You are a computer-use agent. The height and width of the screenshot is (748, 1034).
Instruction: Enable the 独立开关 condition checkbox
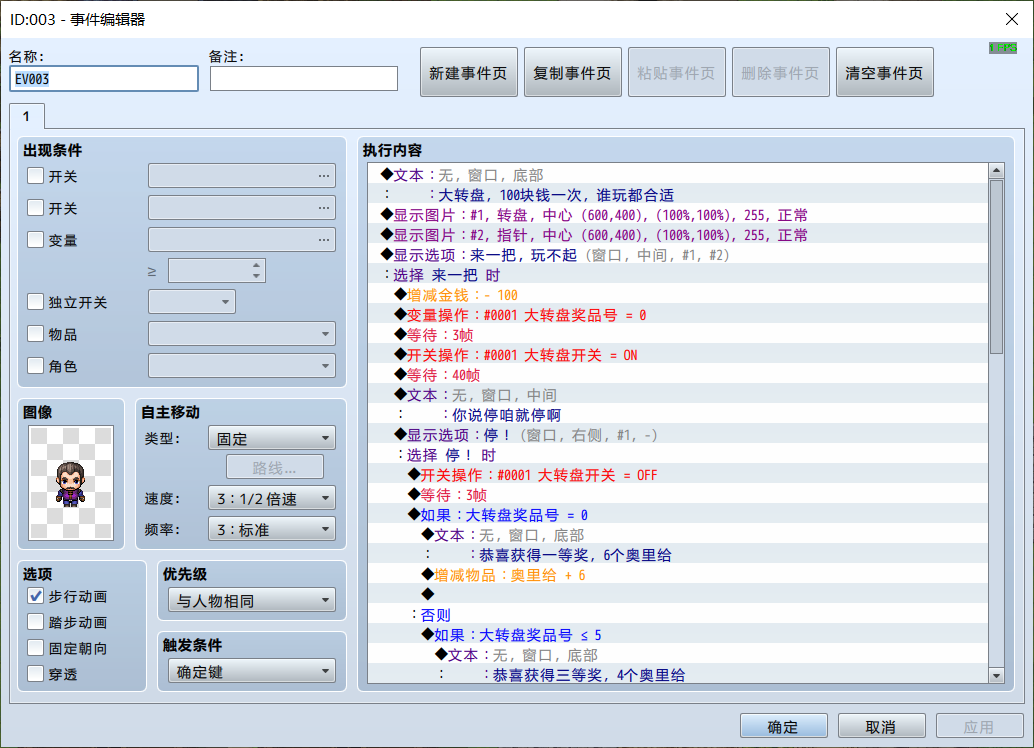point(36,302)
